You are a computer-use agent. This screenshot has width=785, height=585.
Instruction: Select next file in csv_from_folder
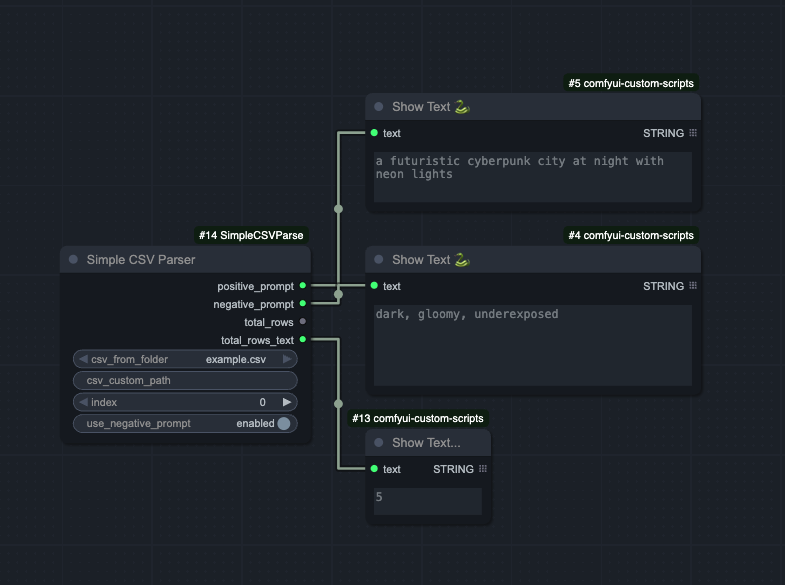(x=287, y=359)
